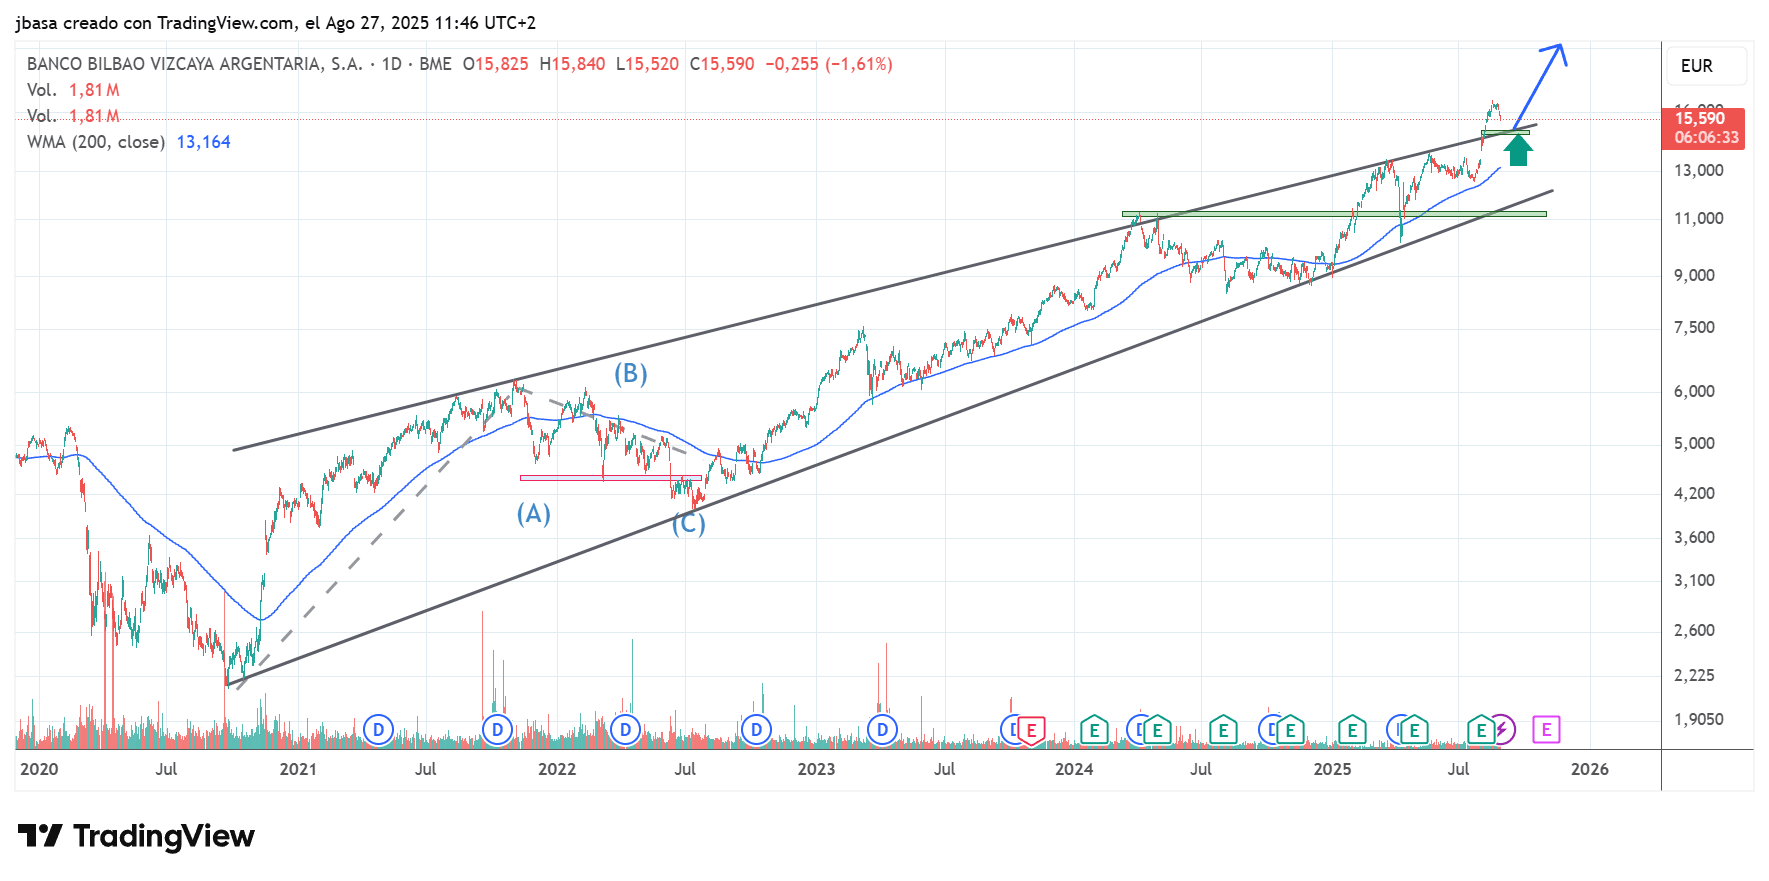The image size is (1769, 881).
Task: Click the 3,600 price axis label
Action: pyautogui.click(x=1695, y=538)
